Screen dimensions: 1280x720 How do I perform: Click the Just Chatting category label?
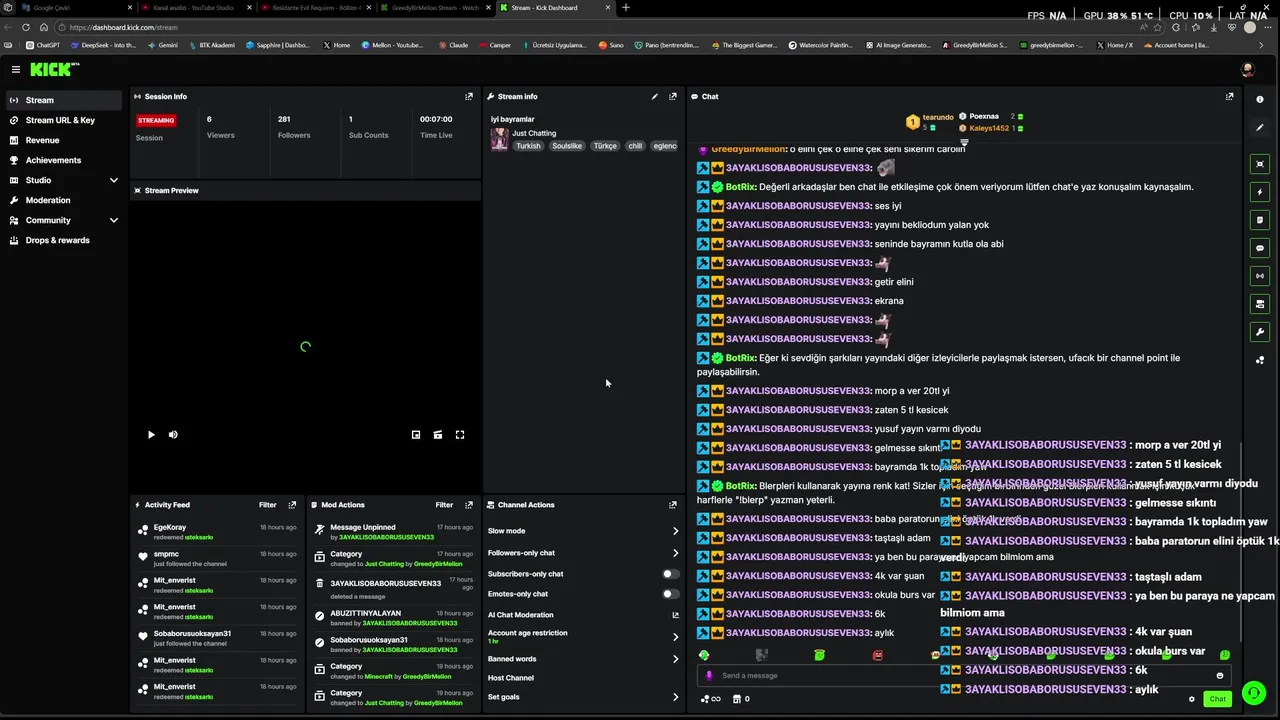(x=534, y=133)
